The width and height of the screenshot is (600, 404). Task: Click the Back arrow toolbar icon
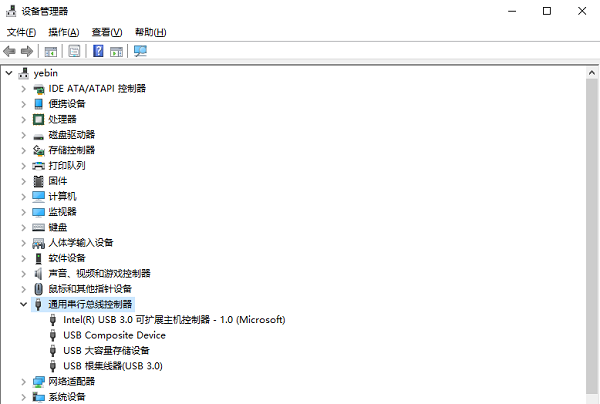point(9,51)
